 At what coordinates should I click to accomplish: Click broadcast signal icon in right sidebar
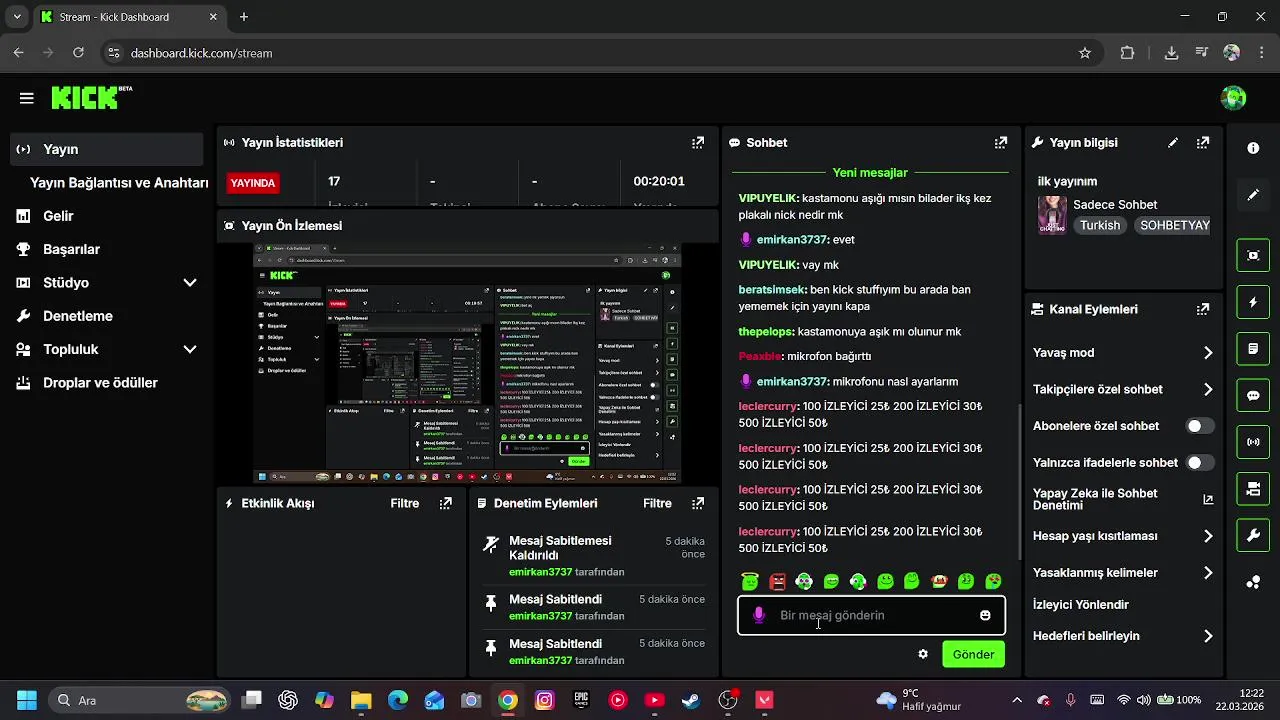(1253, 442)
